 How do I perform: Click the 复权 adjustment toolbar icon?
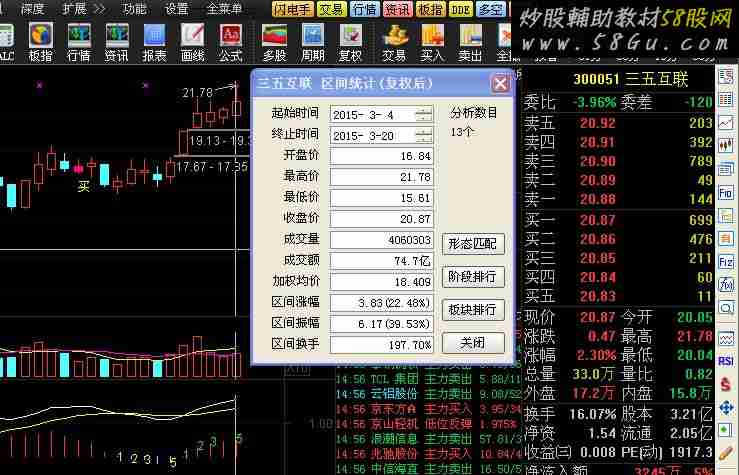pyautogui.click(x=350, y=42)
